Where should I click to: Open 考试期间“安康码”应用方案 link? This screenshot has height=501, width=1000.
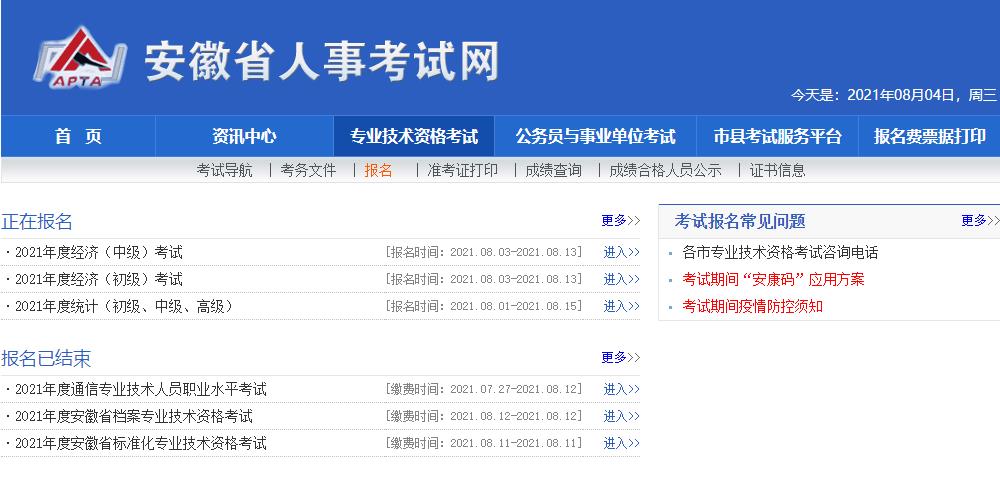click(773, 280)
